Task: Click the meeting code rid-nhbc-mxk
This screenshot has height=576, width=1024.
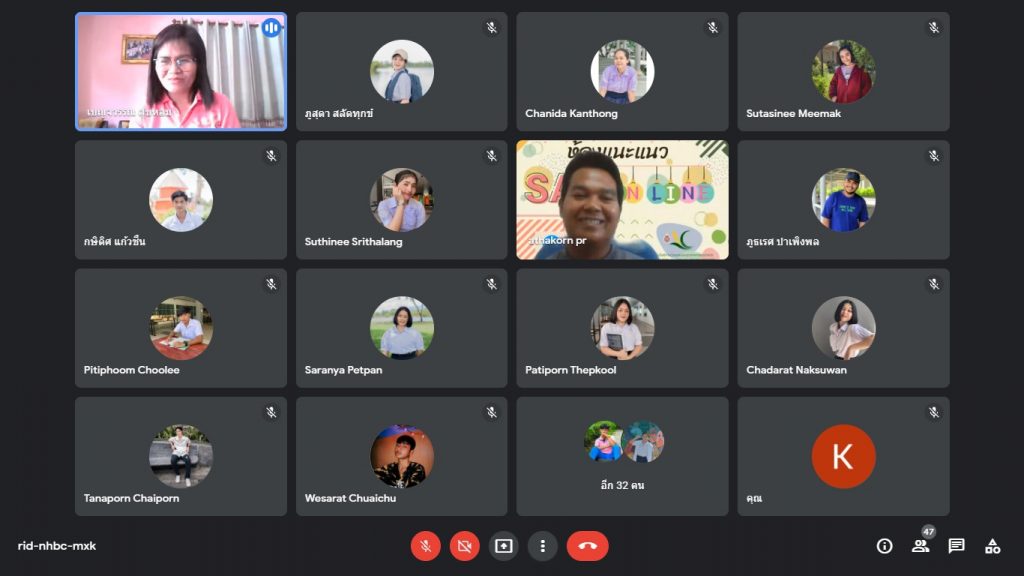Action: 57,546
